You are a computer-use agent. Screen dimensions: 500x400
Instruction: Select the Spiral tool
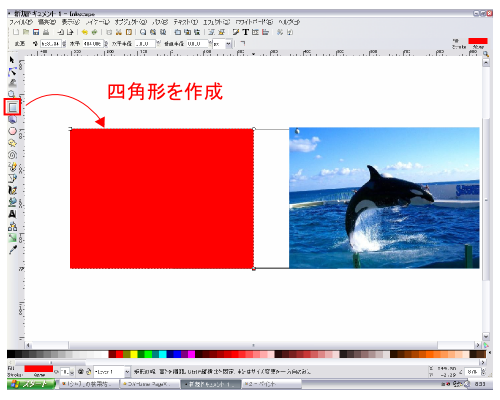[12, 155]
